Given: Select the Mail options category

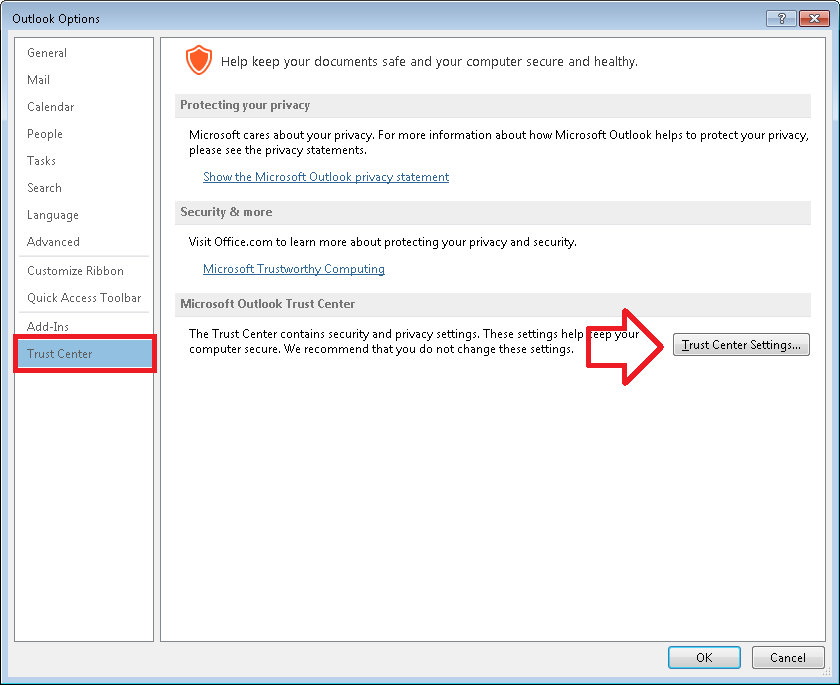Looking at the screenshot, I should pos(84,80).
